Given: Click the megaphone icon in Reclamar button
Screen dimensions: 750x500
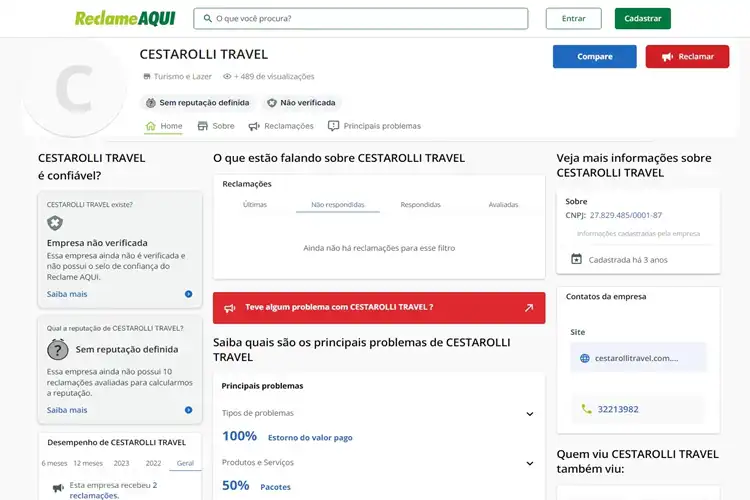Looking at the screenshot, I should [667, 57].
